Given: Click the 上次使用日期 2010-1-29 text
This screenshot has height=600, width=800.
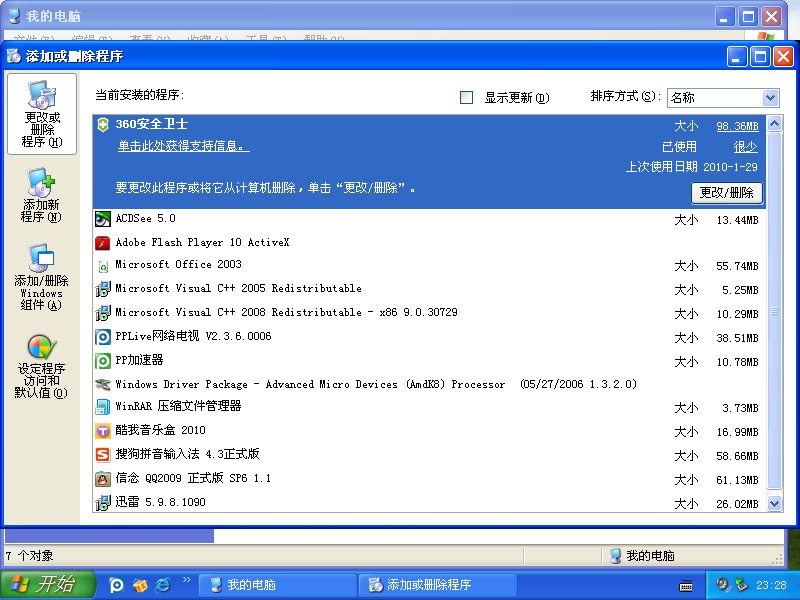Looking at the screenshot, I should click(692, 167).
